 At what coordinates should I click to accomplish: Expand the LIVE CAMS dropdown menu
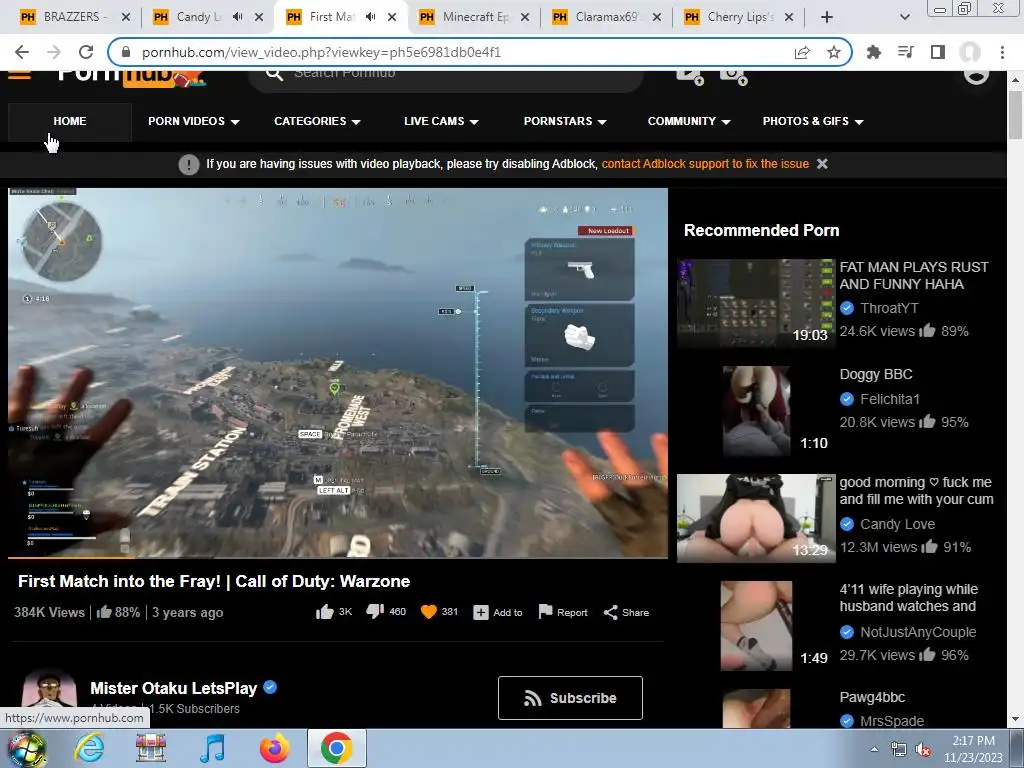click(x=441, y=121)
